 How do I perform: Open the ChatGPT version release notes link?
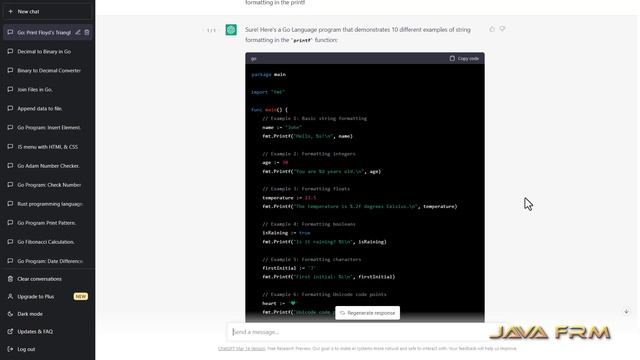click(x=242, y=349)
